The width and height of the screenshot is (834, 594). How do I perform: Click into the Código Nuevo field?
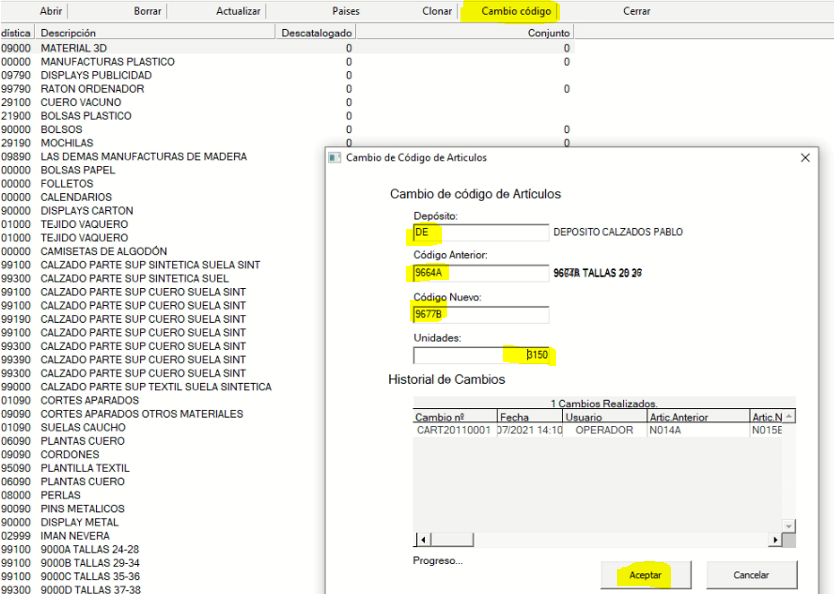pos(480,315)
